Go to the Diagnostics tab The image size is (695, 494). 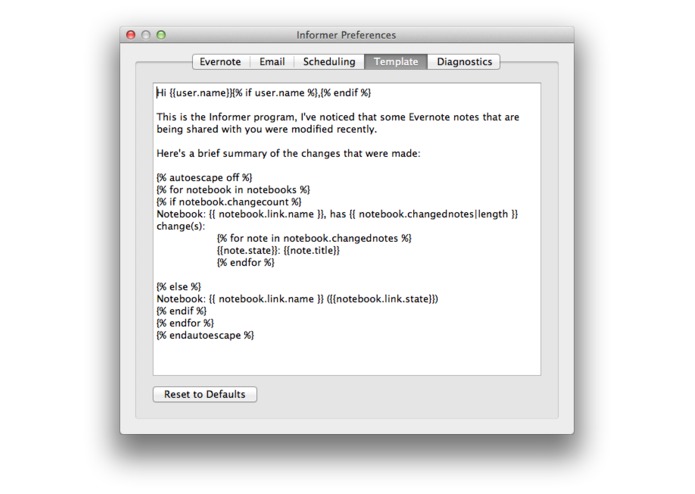pos(464,62)
